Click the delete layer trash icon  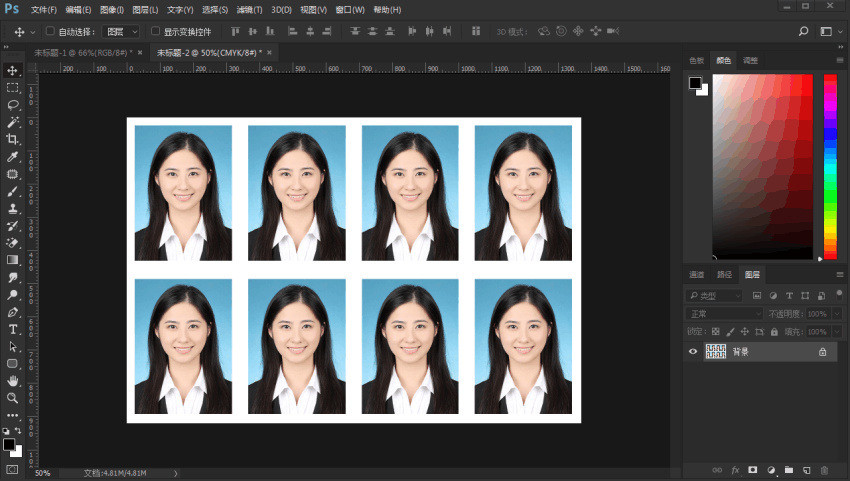click(824, 469)
